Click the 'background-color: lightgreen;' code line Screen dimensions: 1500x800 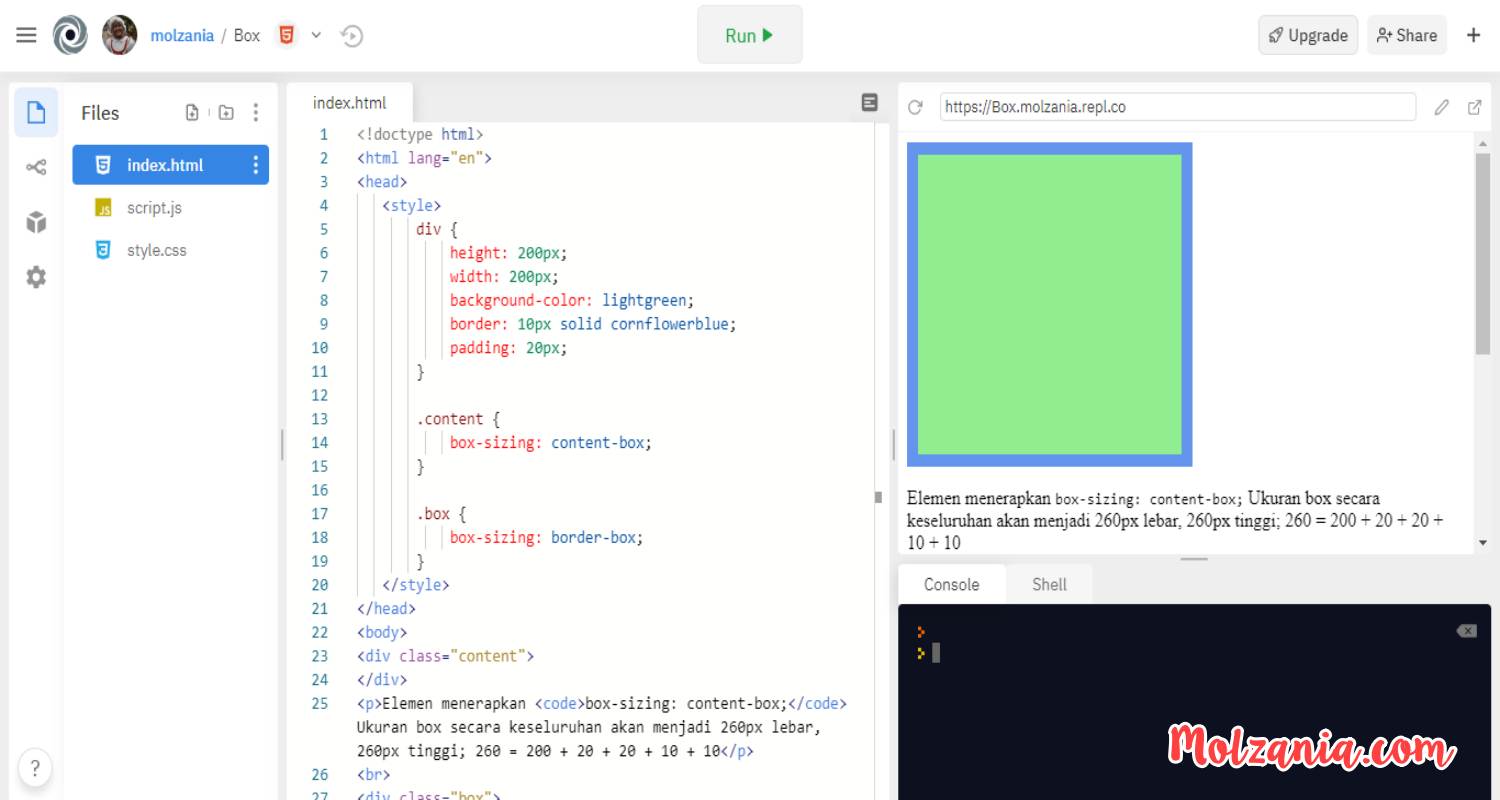point(571,300)
